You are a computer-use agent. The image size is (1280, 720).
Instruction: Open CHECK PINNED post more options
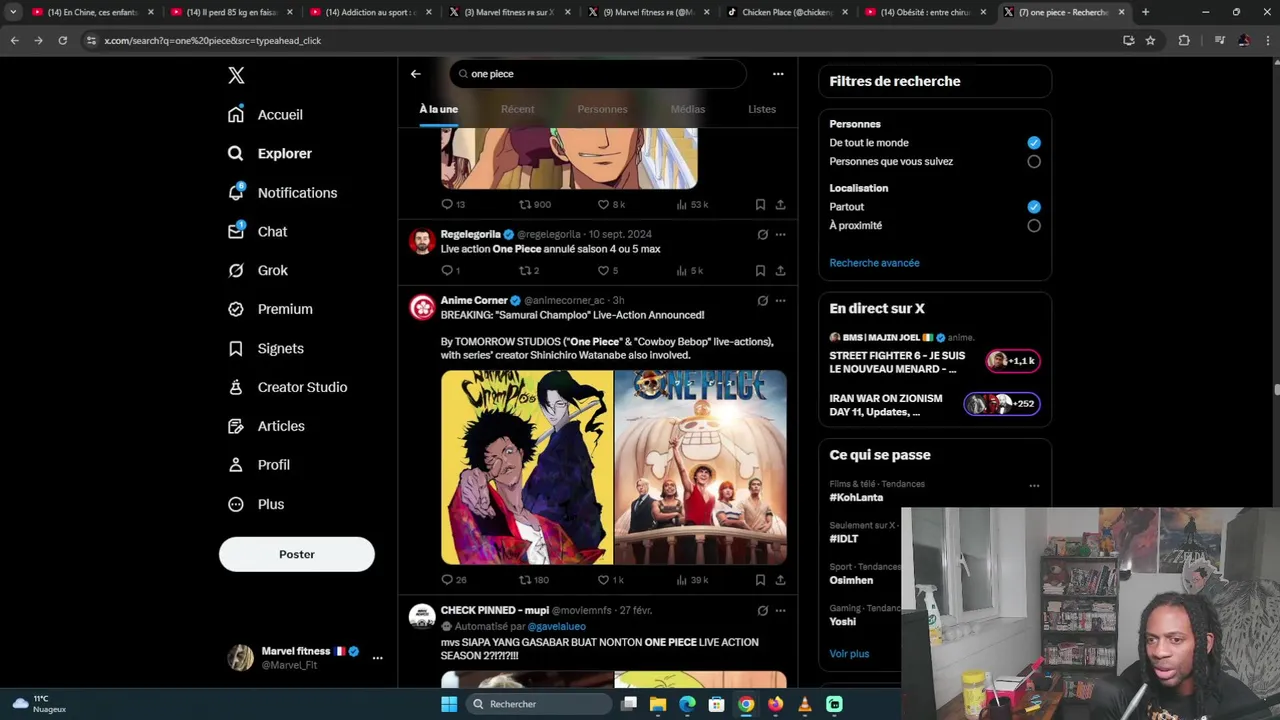[780, 611]
